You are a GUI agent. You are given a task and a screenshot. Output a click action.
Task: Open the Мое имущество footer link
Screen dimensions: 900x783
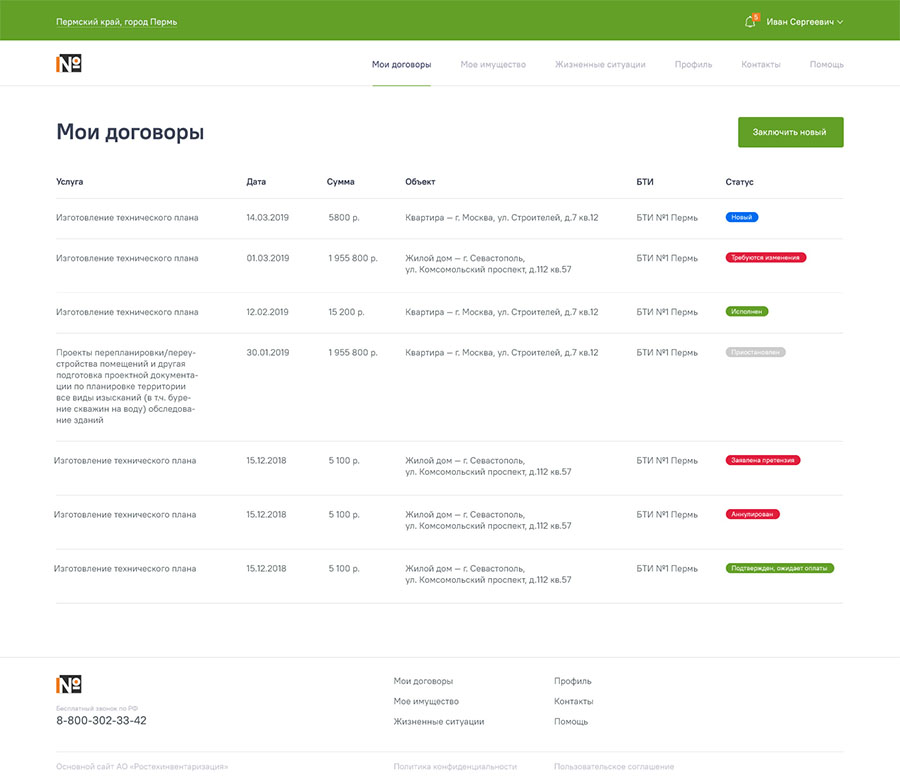pos(426,702)
